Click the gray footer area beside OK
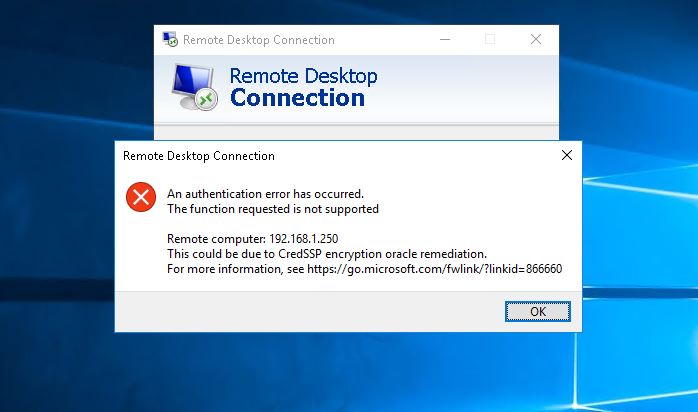Screen dimensions: 698x412 [x=300, y=311]
